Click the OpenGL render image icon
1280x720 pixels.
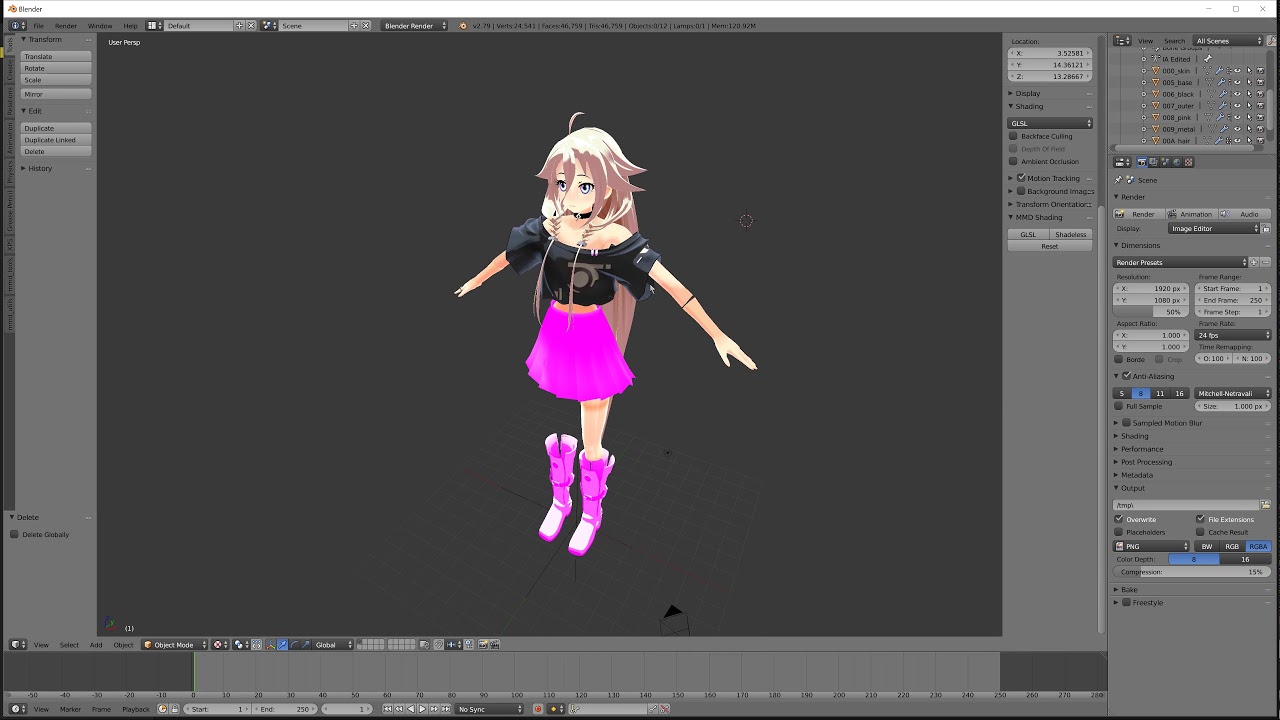[483, 645]
